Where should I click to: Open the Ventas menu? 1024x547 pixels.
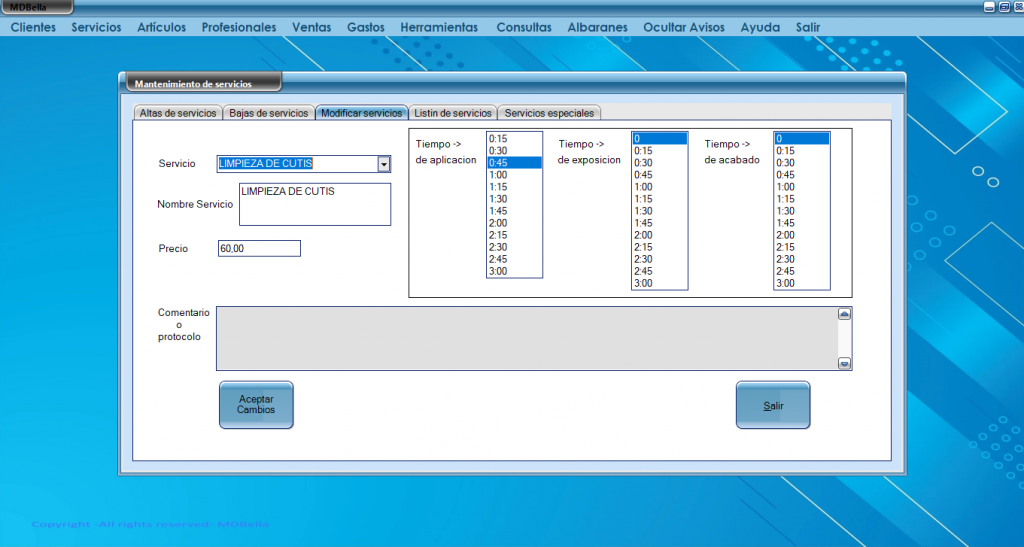click(311, 27)
